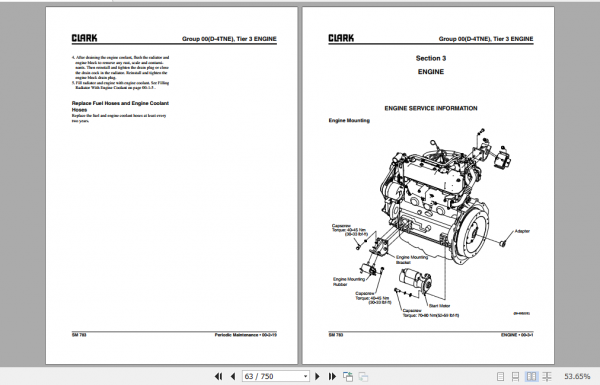
Task: Click the ENGINE 00-3-1 footer text
Action: tap(517, 335)
